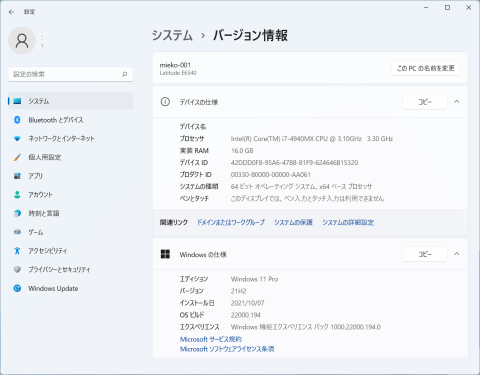
Task: Click the 2021/10/07 install date
Action: 247,303
